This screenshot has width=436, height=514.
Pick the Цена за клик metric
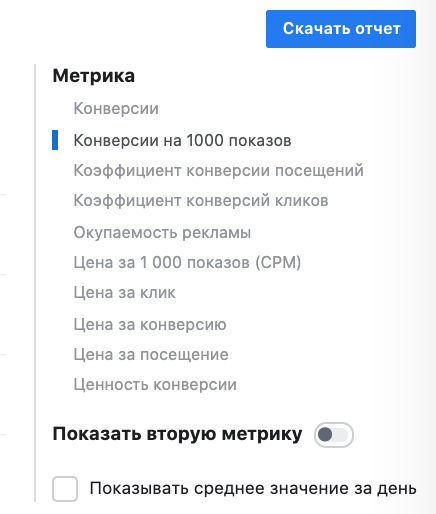pos(124,293)
